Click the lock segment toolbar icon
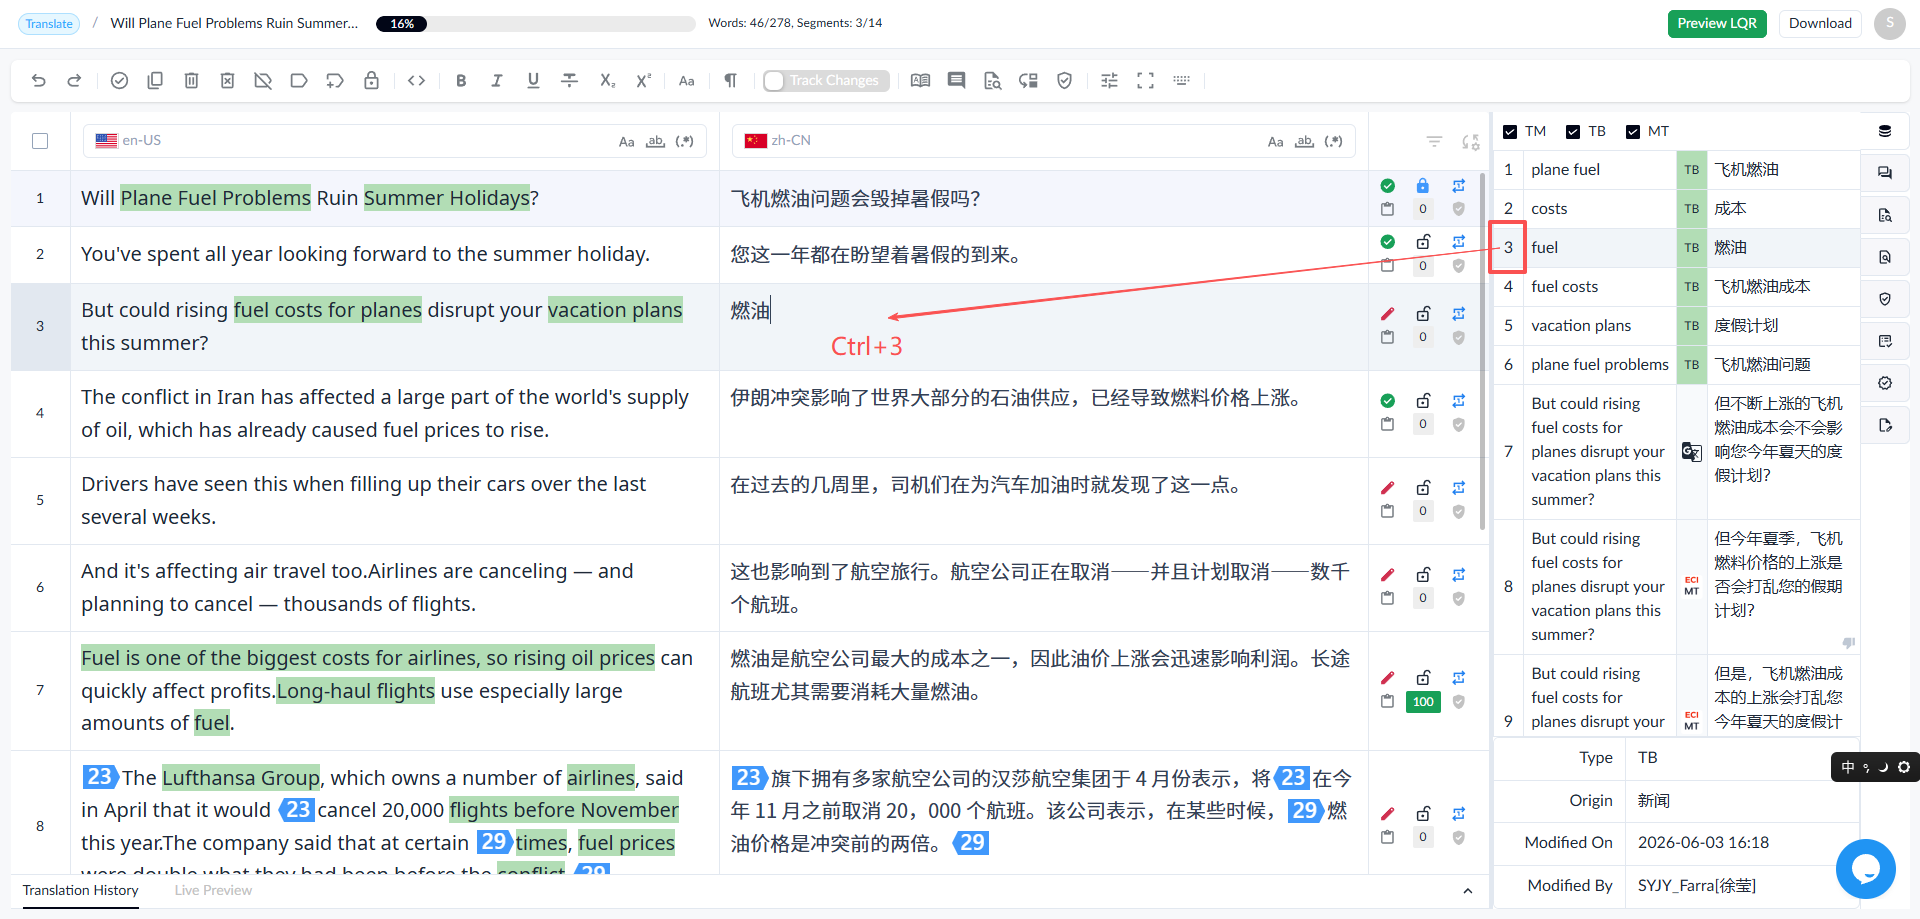The width and height of the screenshot is (1920, 919). coord(371,81)
